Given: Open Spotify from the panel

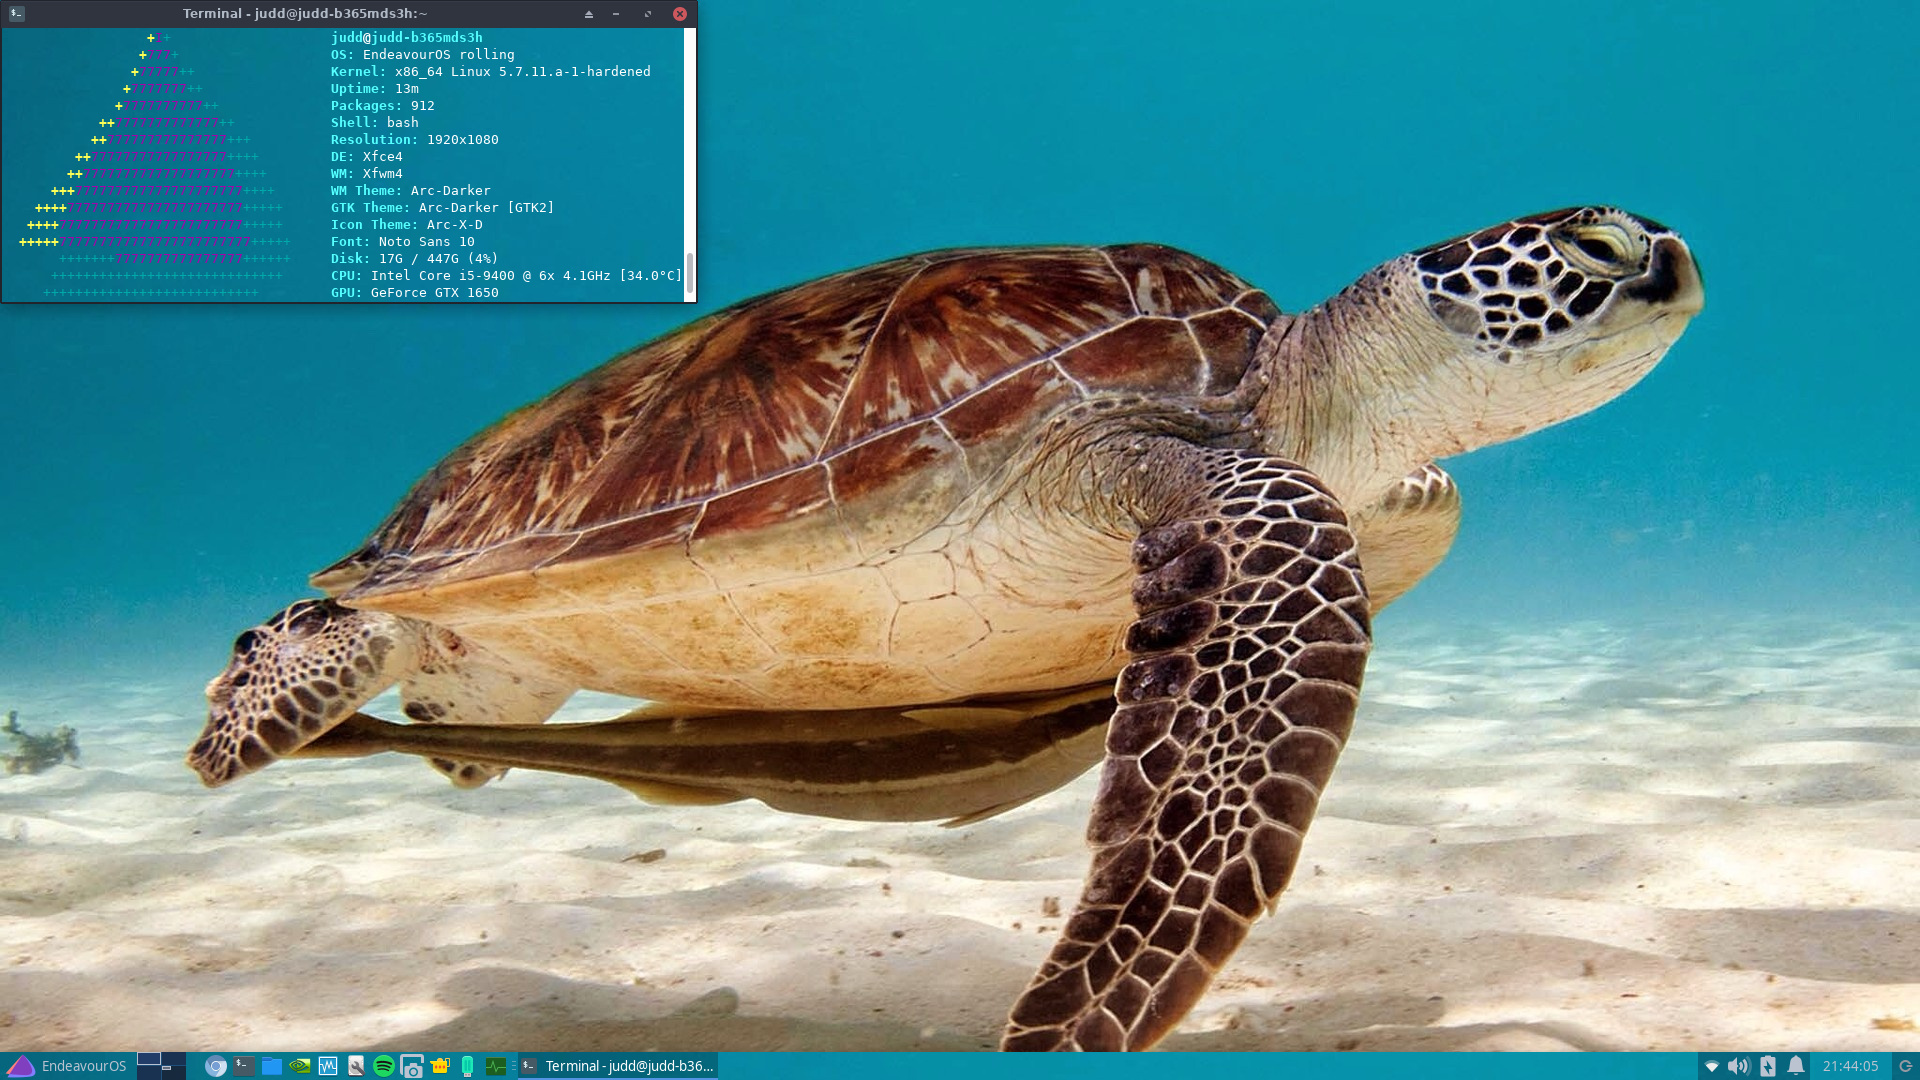Looking at the screenshot, I should click(383, 1066).
